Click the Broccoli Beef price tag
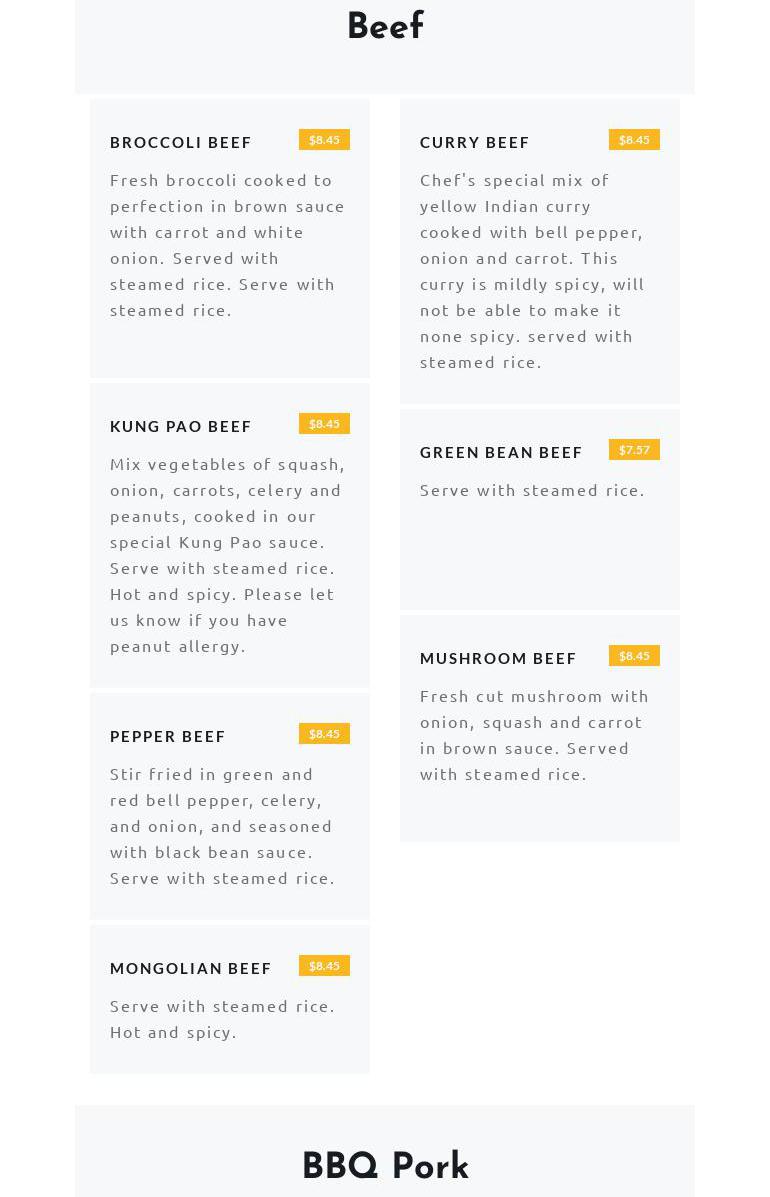Viewport: 770px width, 1197px height. (324, 140)
